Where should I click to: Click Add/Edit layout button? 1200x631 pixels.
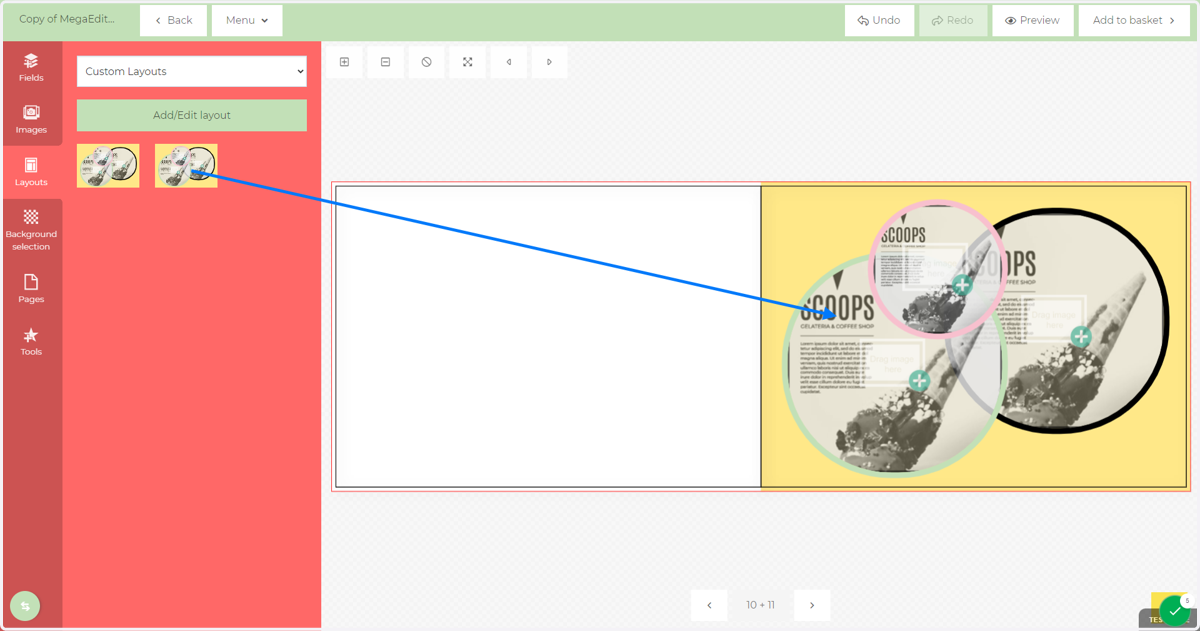pyautogui.click(x=192, y=115)
